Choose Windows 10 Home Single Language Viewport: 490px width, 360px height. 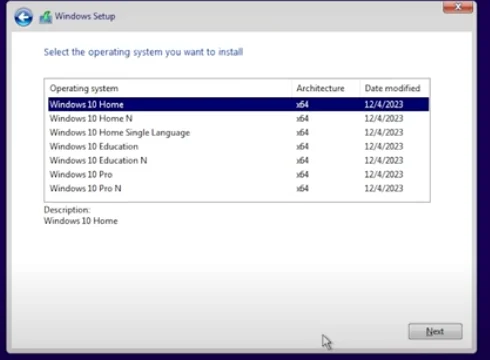click(x=238, y=132)
